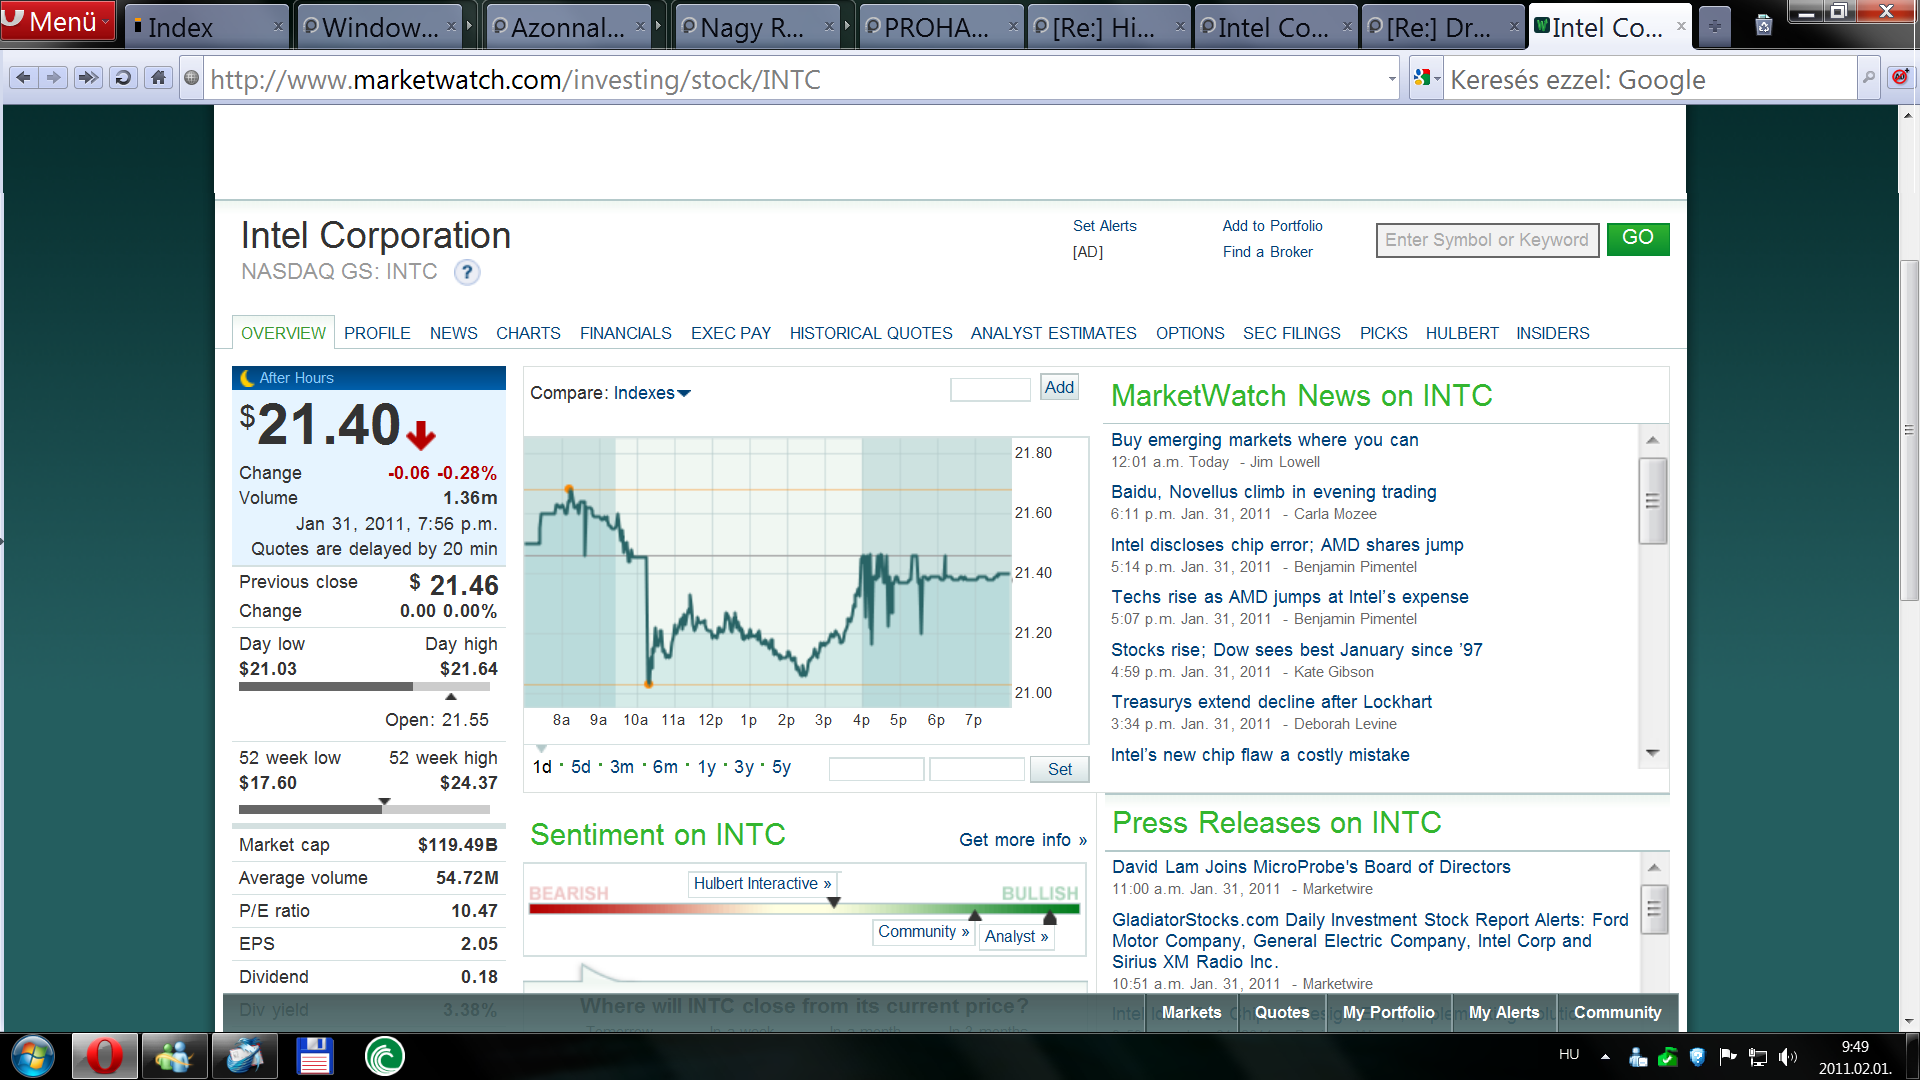Click the fast forward navigation button
Image resolution: width=1920 pixels, height=1080 pixels.
pos(88,78)
